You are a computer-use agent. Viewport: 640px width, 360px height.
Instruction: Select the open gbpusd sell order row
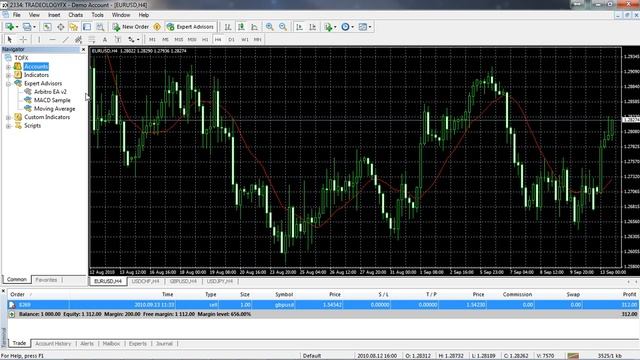pyautogui.click(x=323, y=305)
